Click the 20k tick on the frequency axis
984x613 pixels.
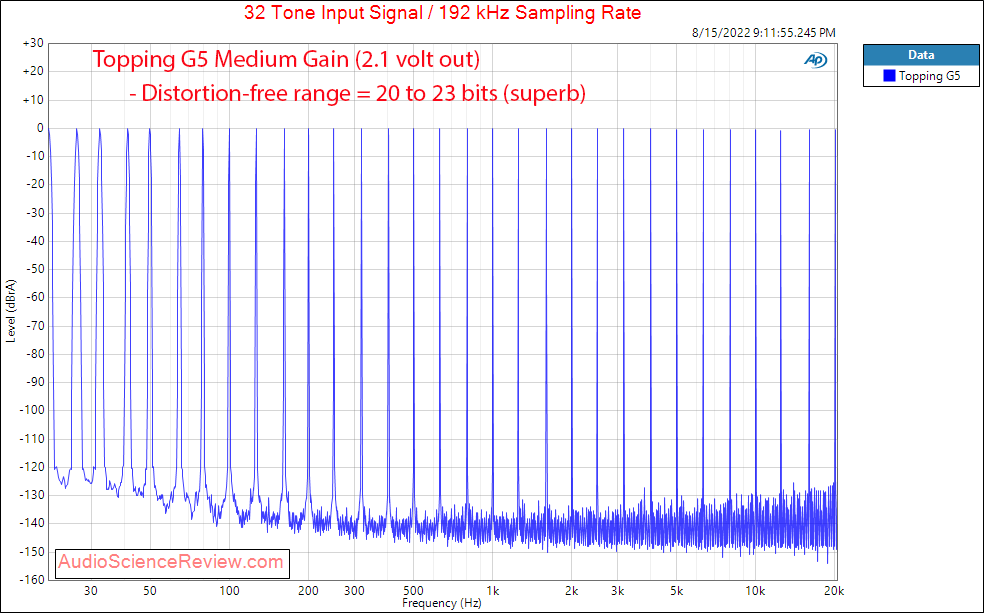(x=835, y=590)
